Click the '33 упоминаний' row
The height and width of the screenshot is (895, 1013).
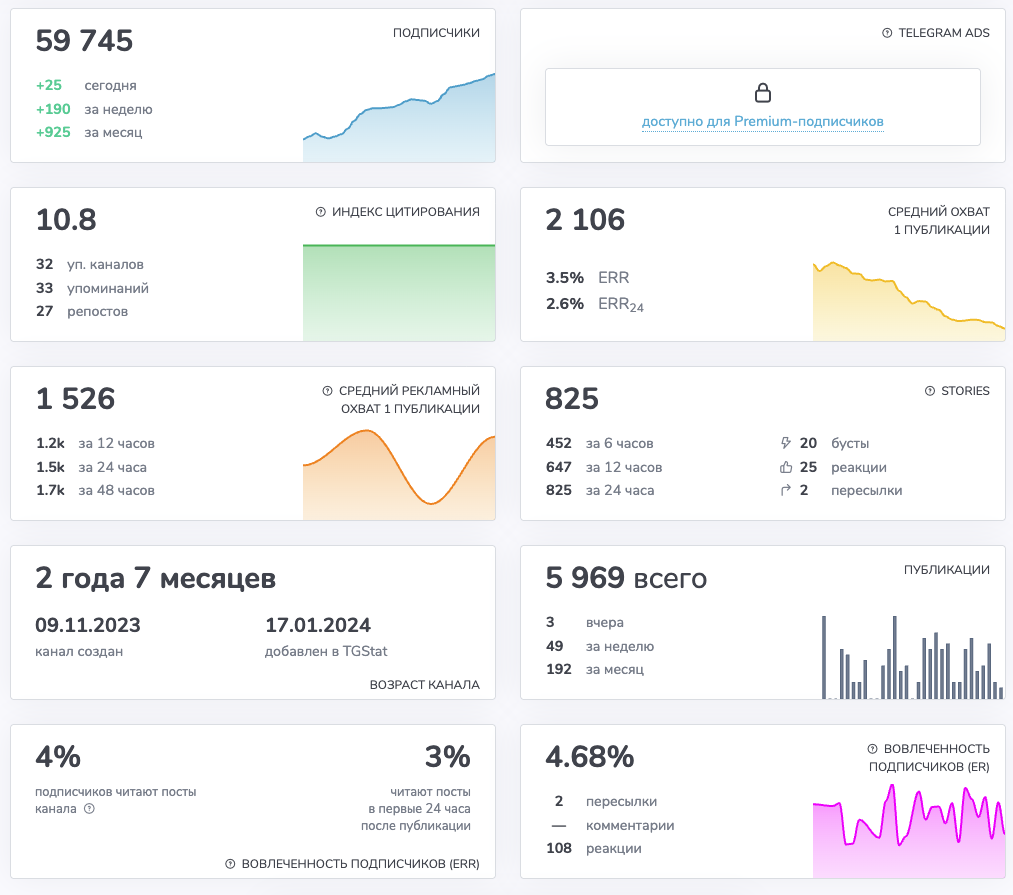[x=92, y=288]
